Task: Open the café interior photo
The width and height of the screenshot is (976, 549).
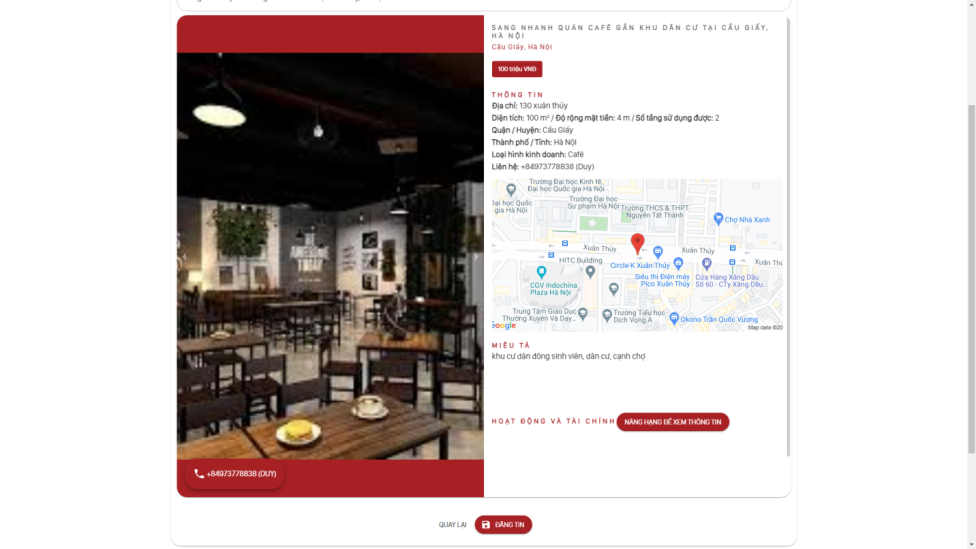Action: (330, 256)
